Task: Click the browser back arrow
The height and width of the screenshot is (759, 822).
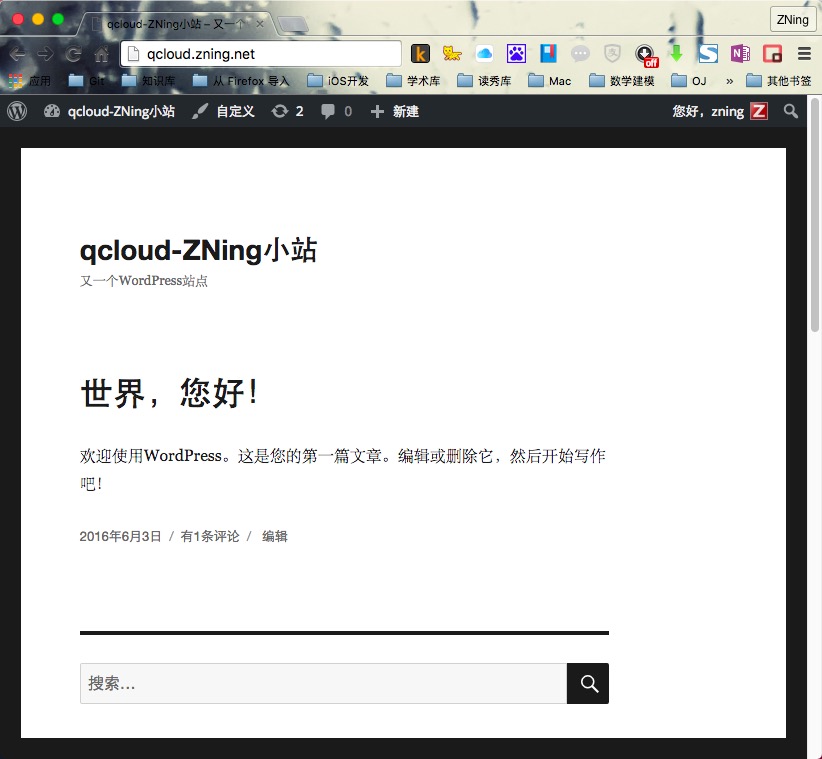Action: tap(17, 53)
